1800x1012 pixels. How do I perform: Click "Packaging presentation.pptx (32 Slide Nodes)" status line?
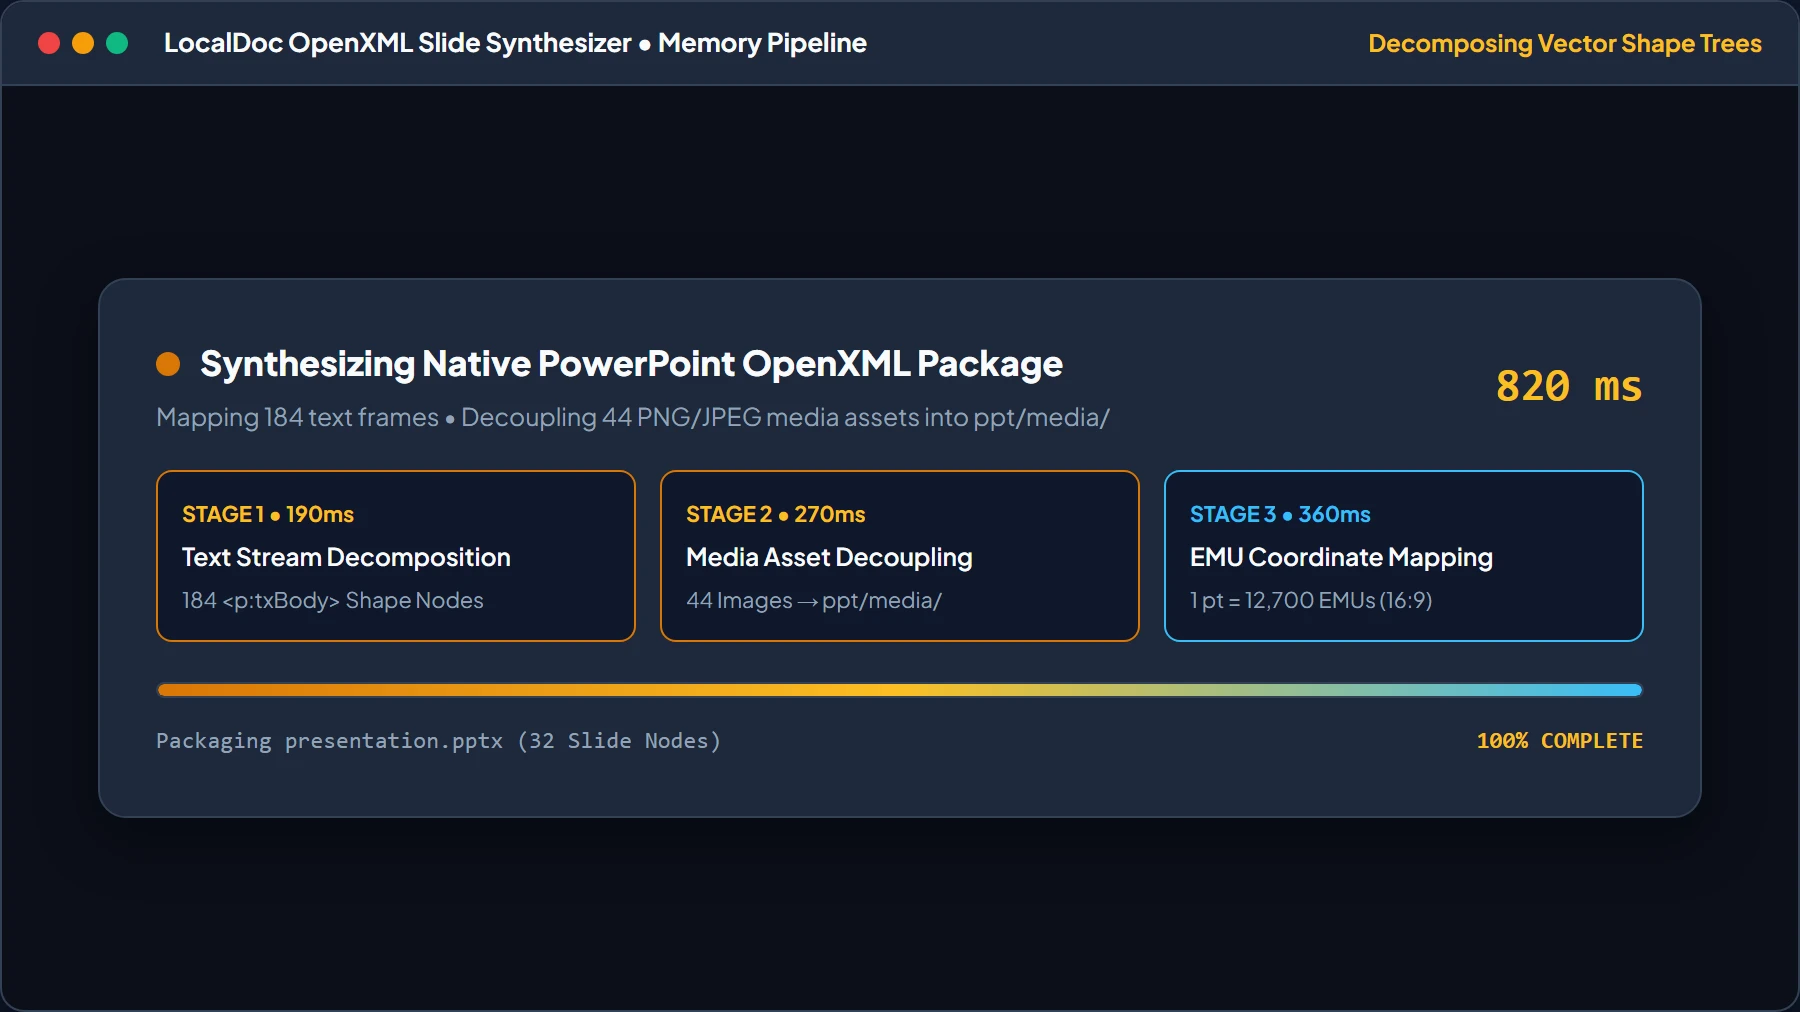point(438,741)
